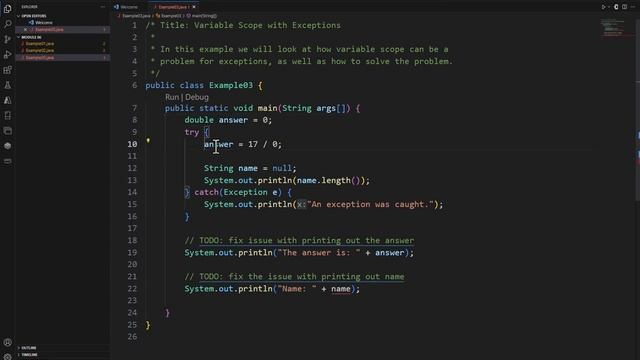This screenshot has width=640, height=360.
Task: Click the Debug CodeLens above main
Action: (197, 97)
